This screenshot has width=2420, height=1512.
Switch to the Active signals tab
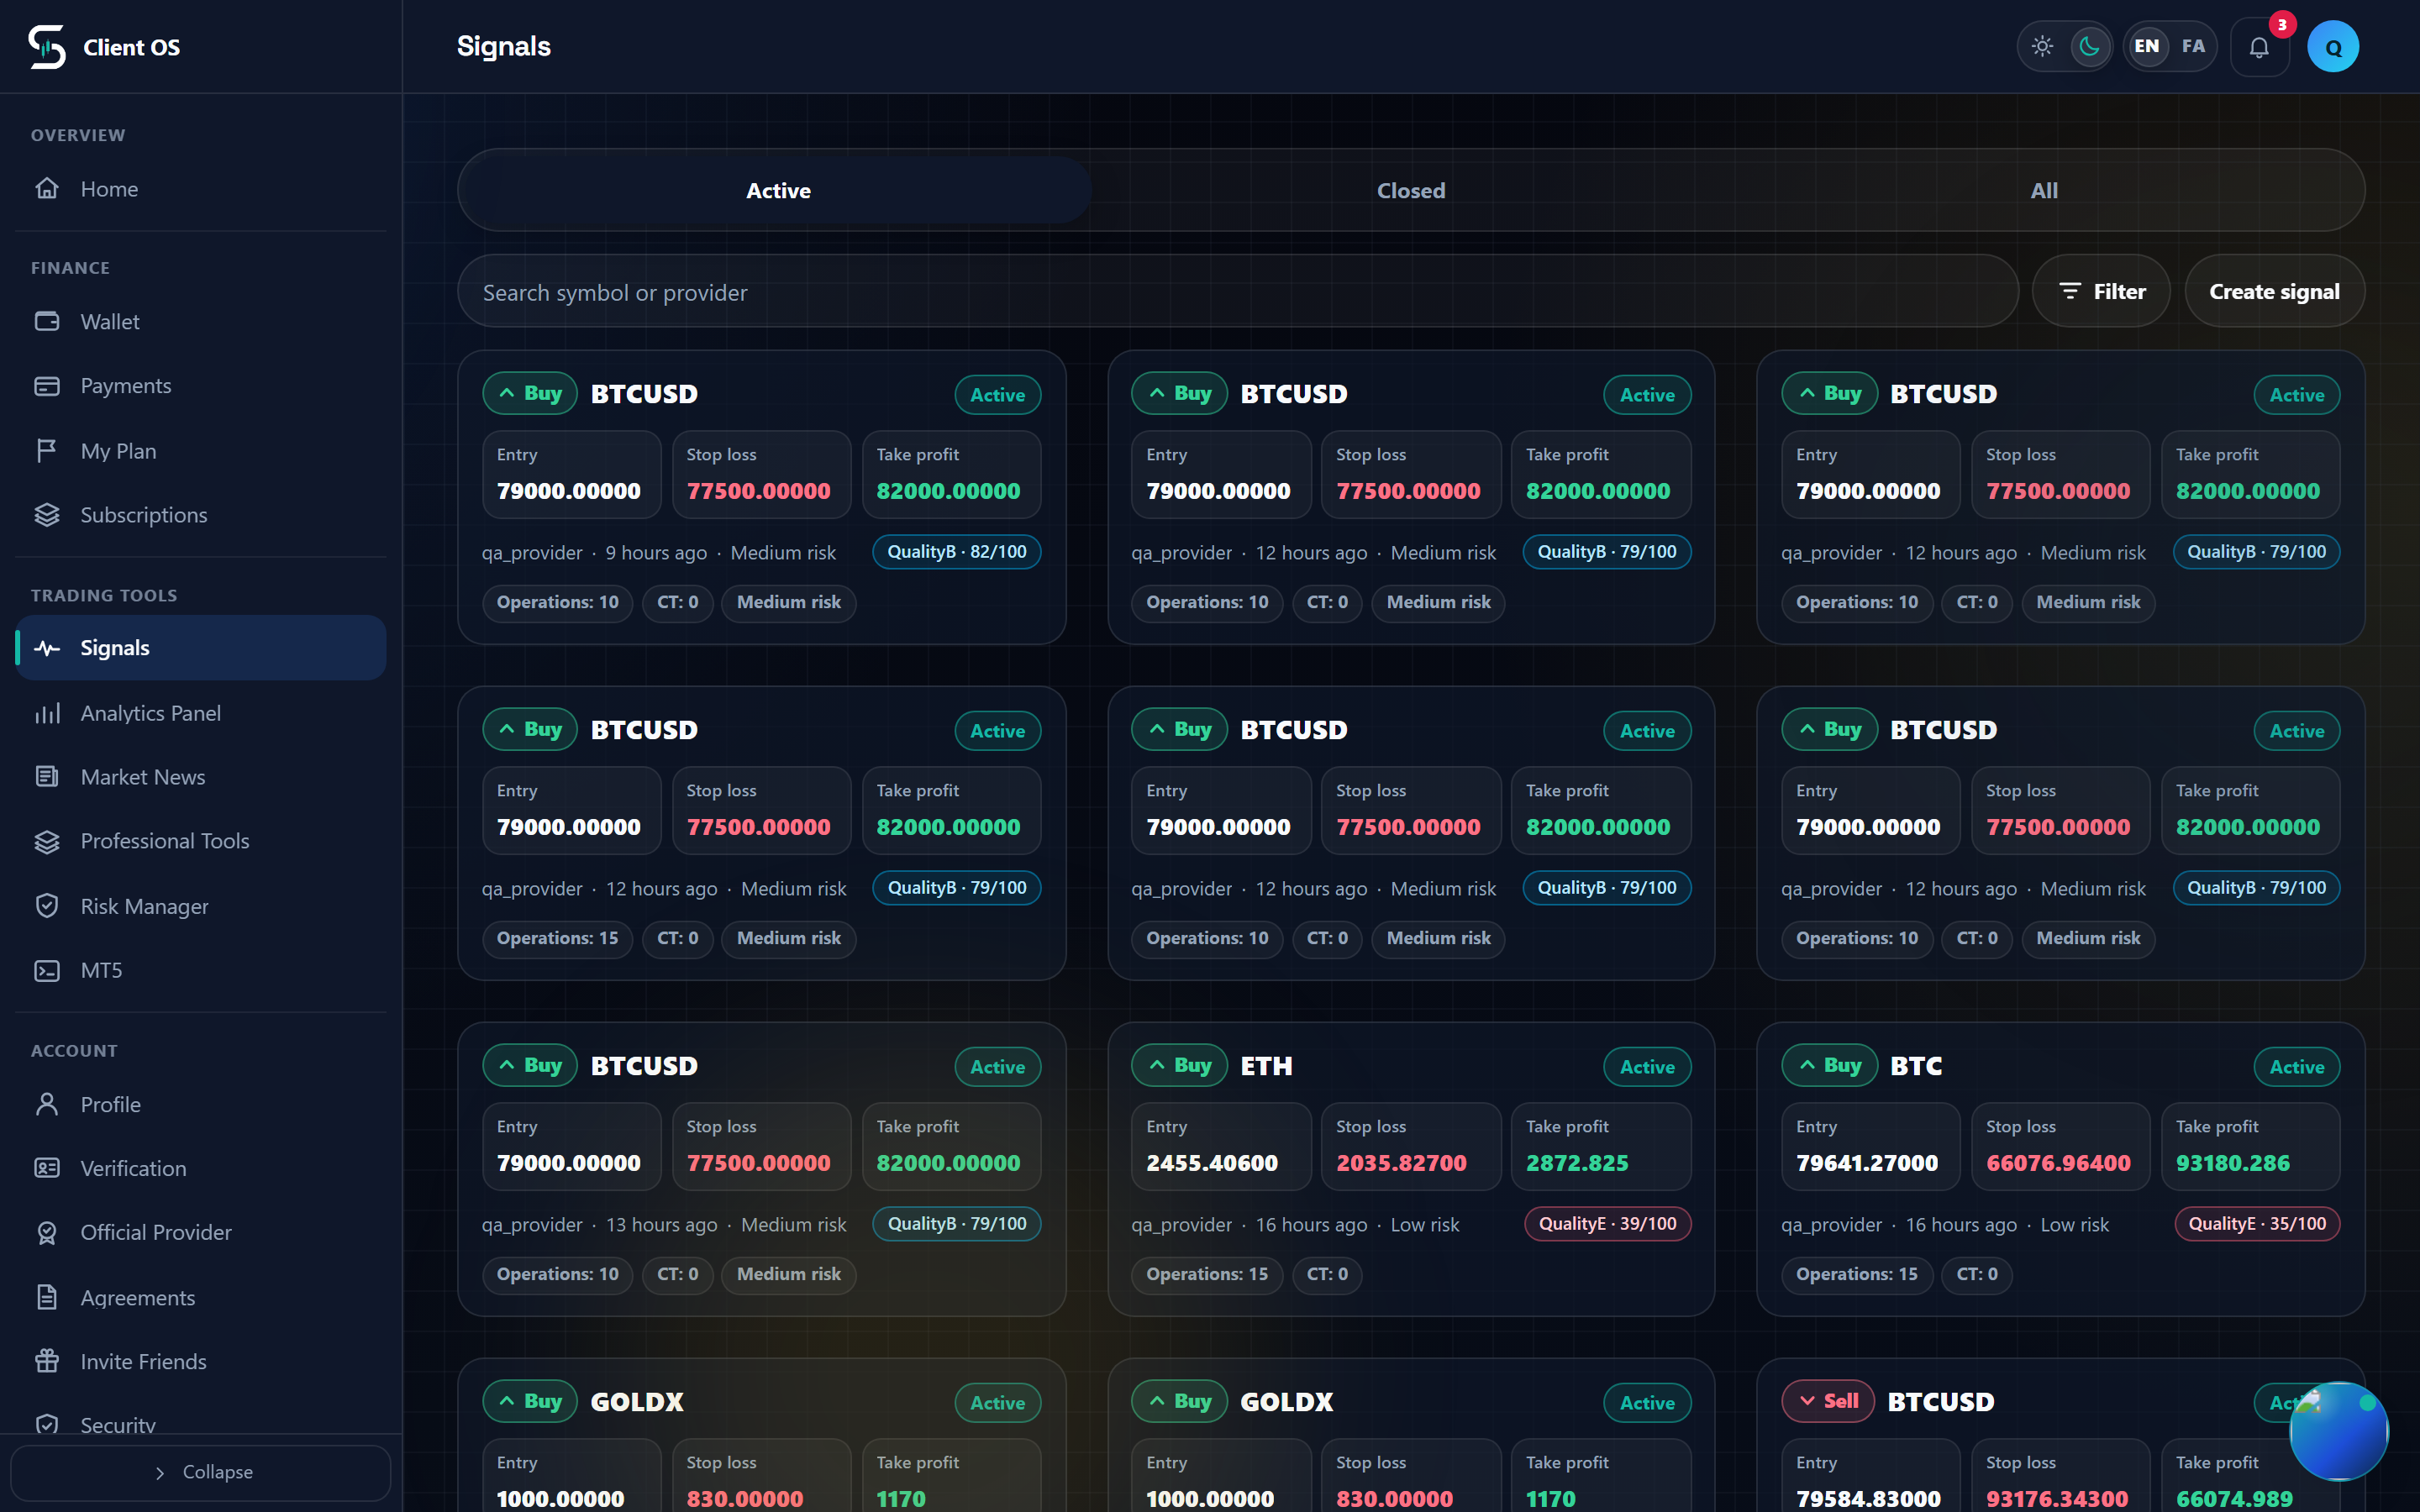(778, 190)
